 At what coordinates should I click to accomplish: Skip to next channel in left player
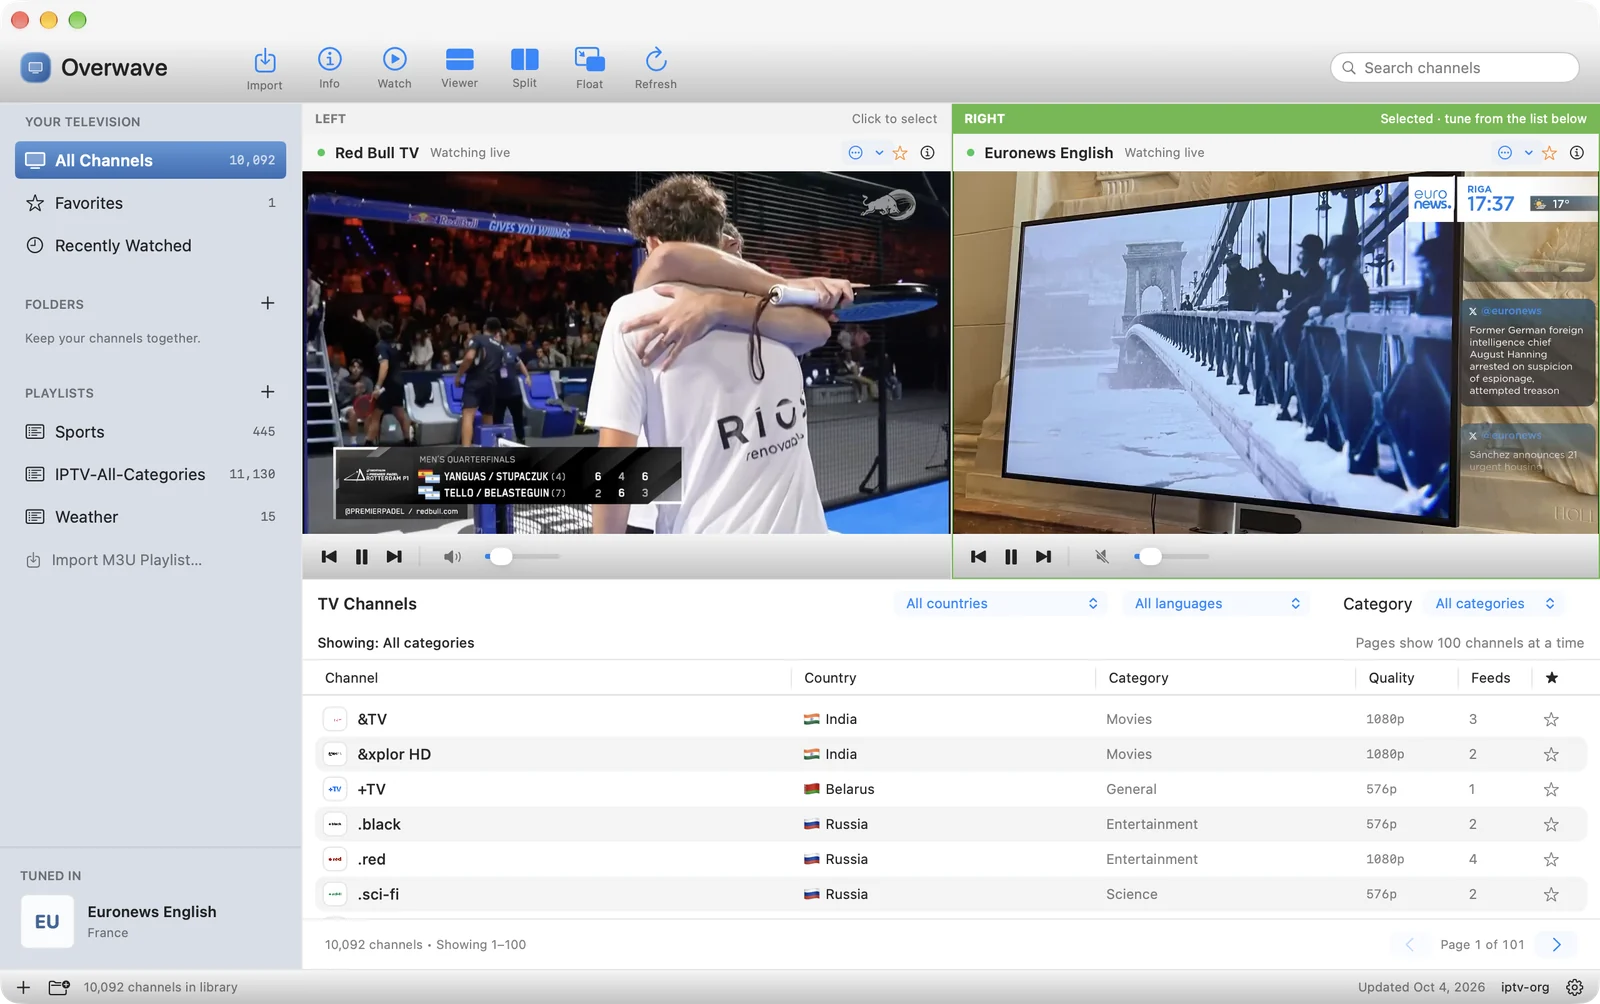pyautogui.click(x=394, y=557)
